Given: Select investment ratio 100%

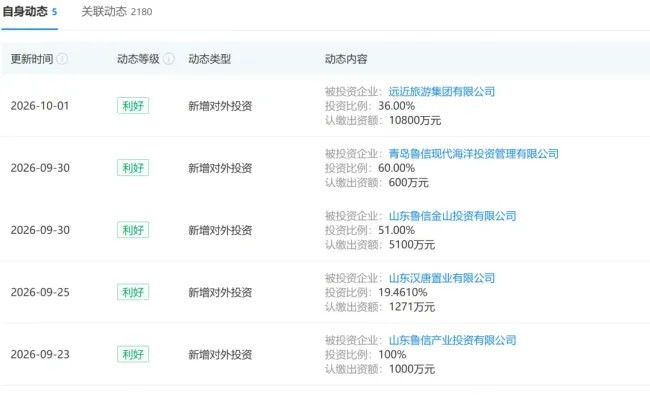Looking at the screenshot, I should point(392,354).
